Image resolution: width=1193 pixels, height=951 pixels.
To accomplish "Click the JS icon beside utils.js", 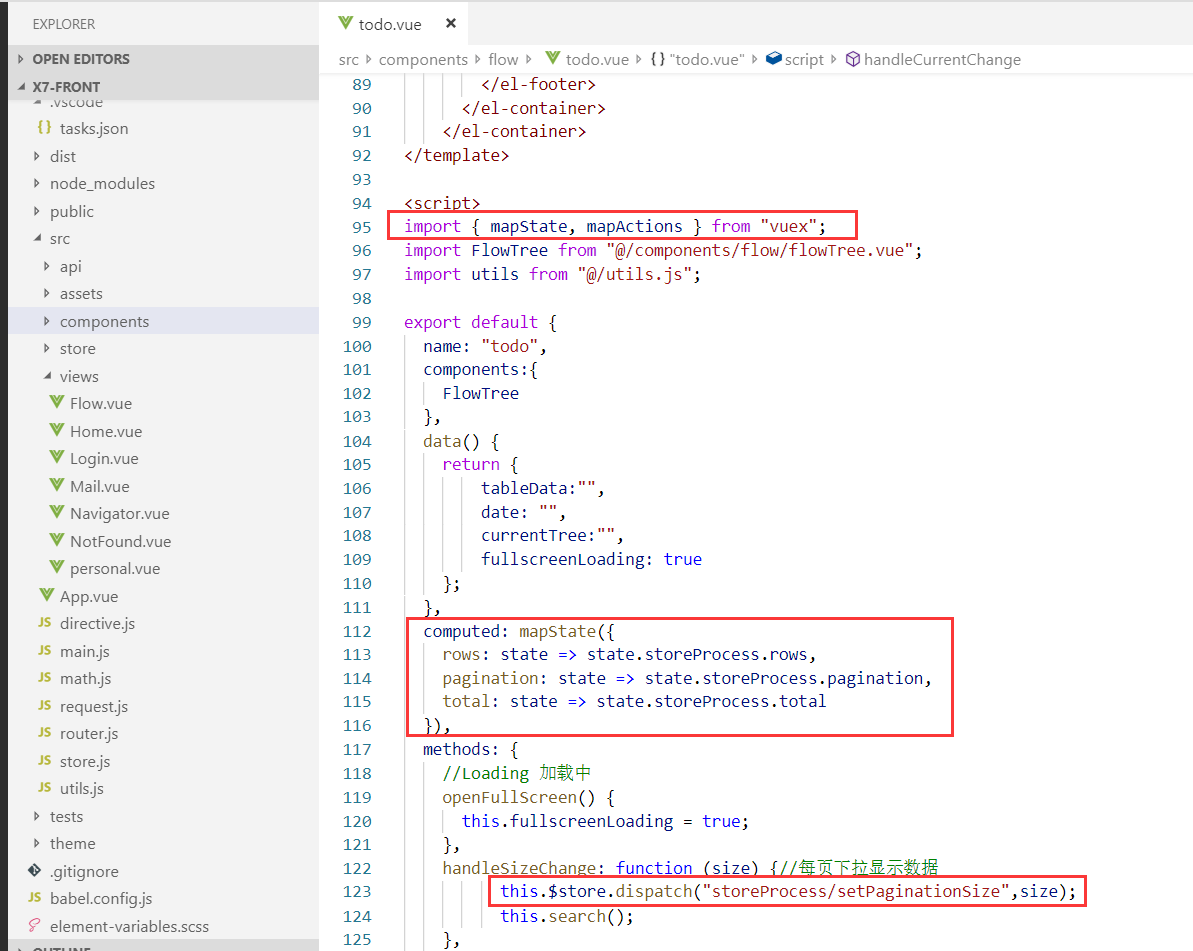I will 44,787.
